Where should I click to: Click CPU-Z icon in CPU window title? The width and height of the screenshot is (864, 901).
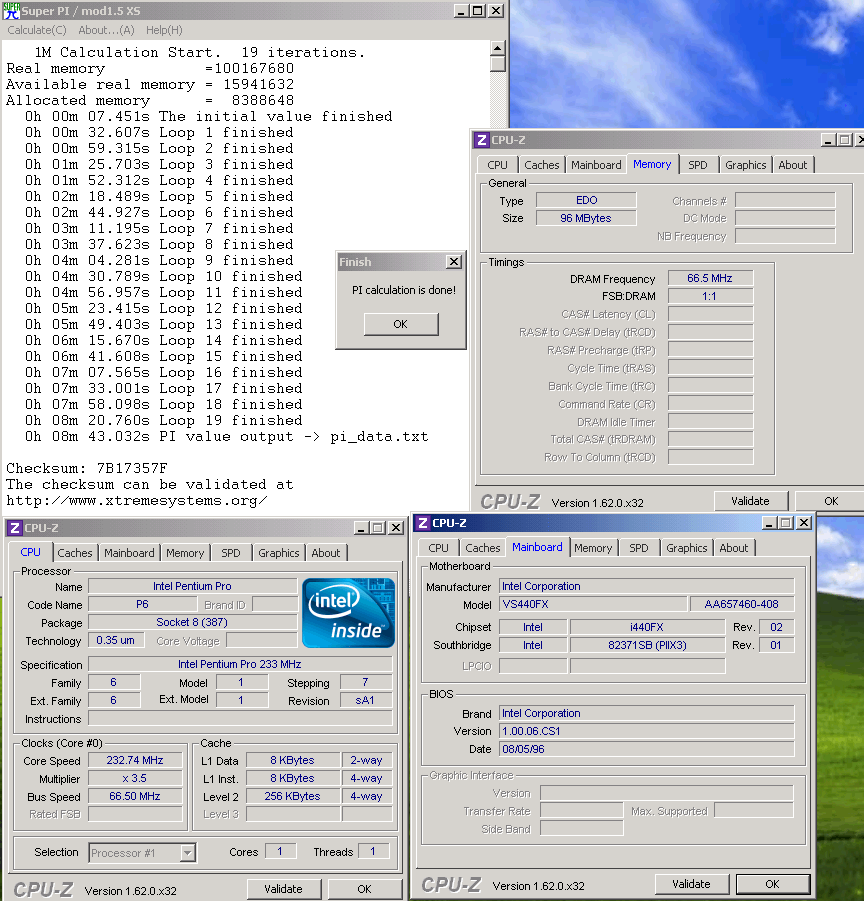pyautogui.click(x=14, y=528)
